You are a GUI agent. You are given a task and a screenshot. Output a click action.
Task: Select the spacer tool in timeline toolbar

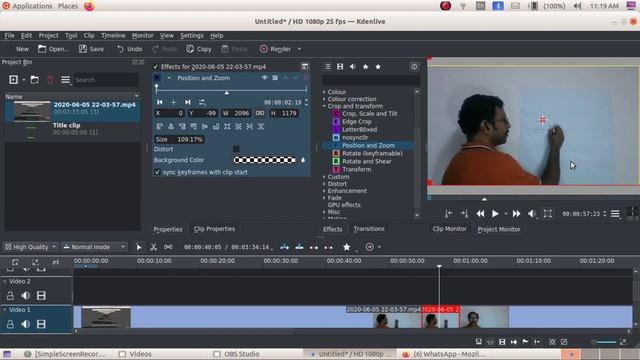168,247
